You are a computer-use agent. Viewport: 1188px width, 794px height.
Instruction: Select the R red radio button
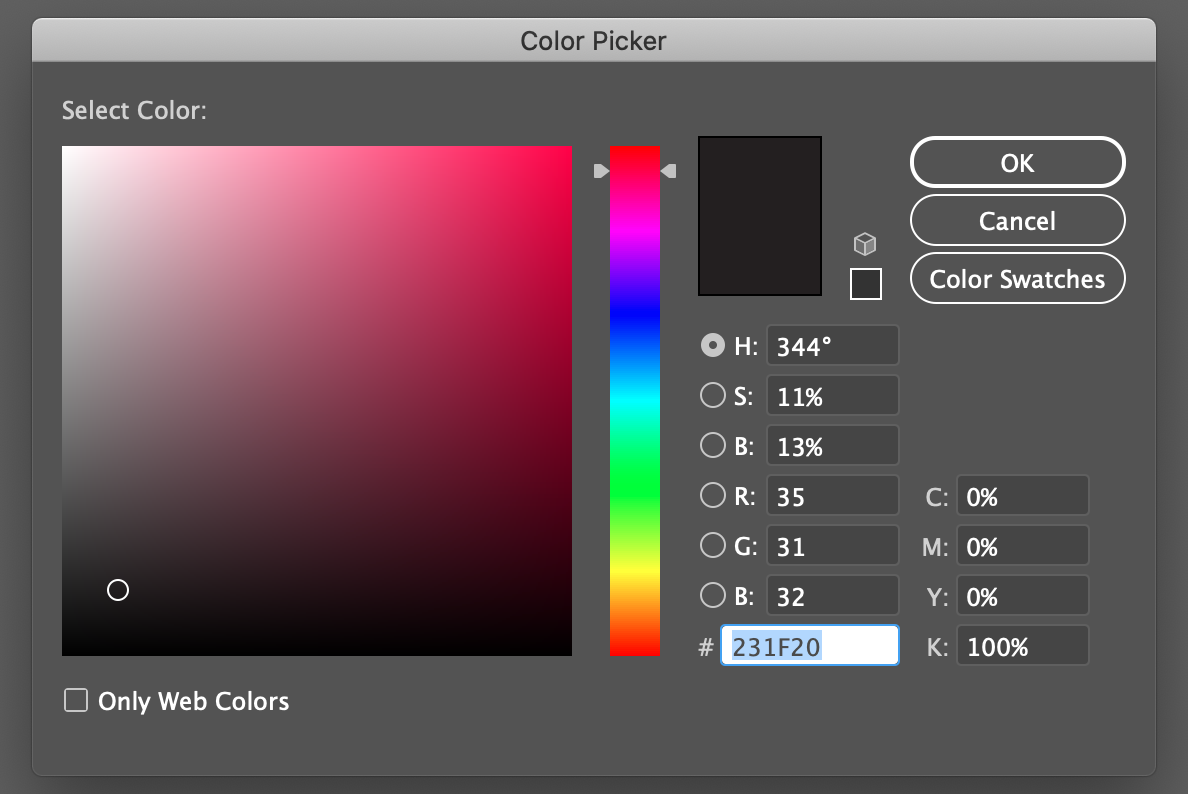point(712,496)
